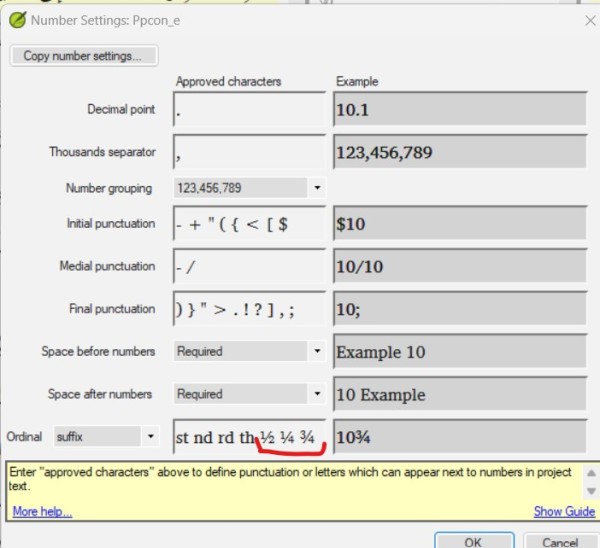Edit the Final punctuation field
This screenshot has height=548, width=600.
click(x=249, y=309)
